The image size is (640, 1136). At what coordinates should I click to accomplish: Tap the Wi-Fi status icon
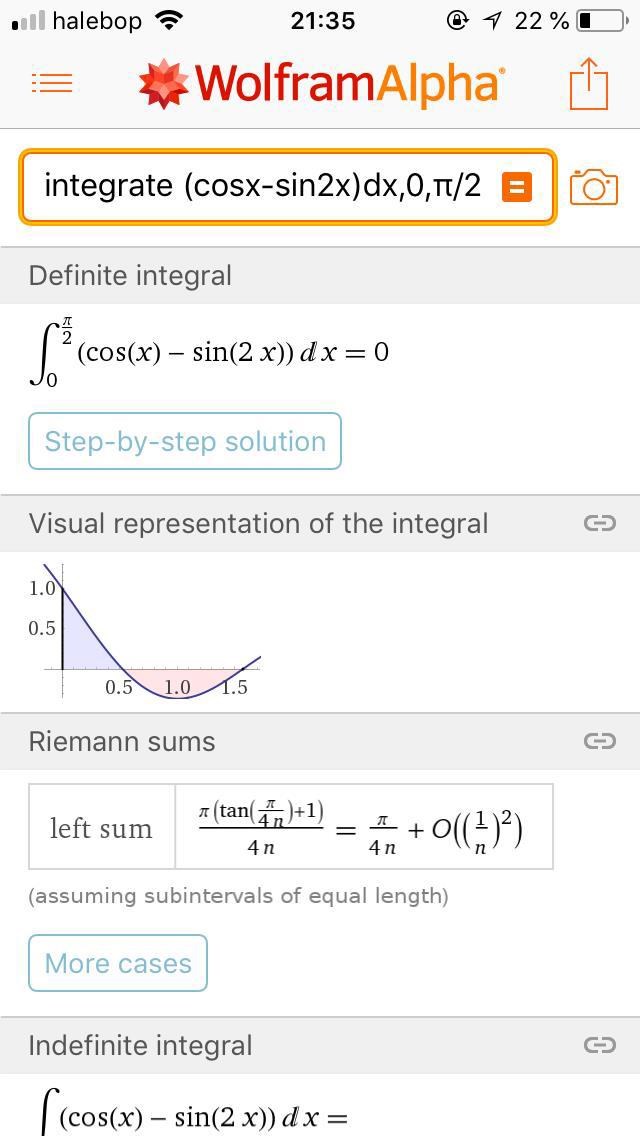[x=170, y=20]
